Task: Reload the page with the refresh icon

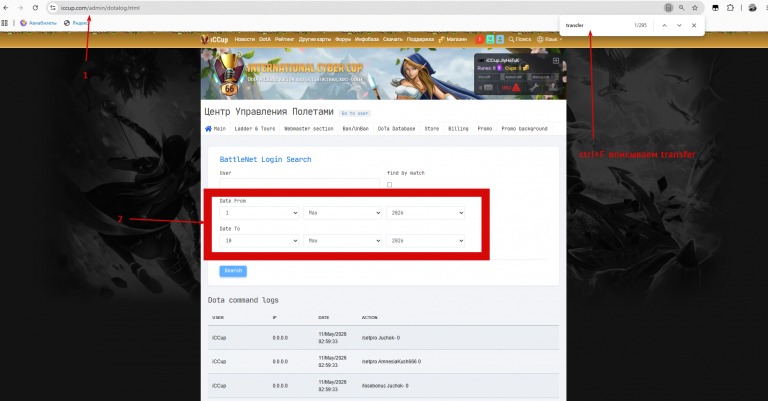Action: click(35, 8)
